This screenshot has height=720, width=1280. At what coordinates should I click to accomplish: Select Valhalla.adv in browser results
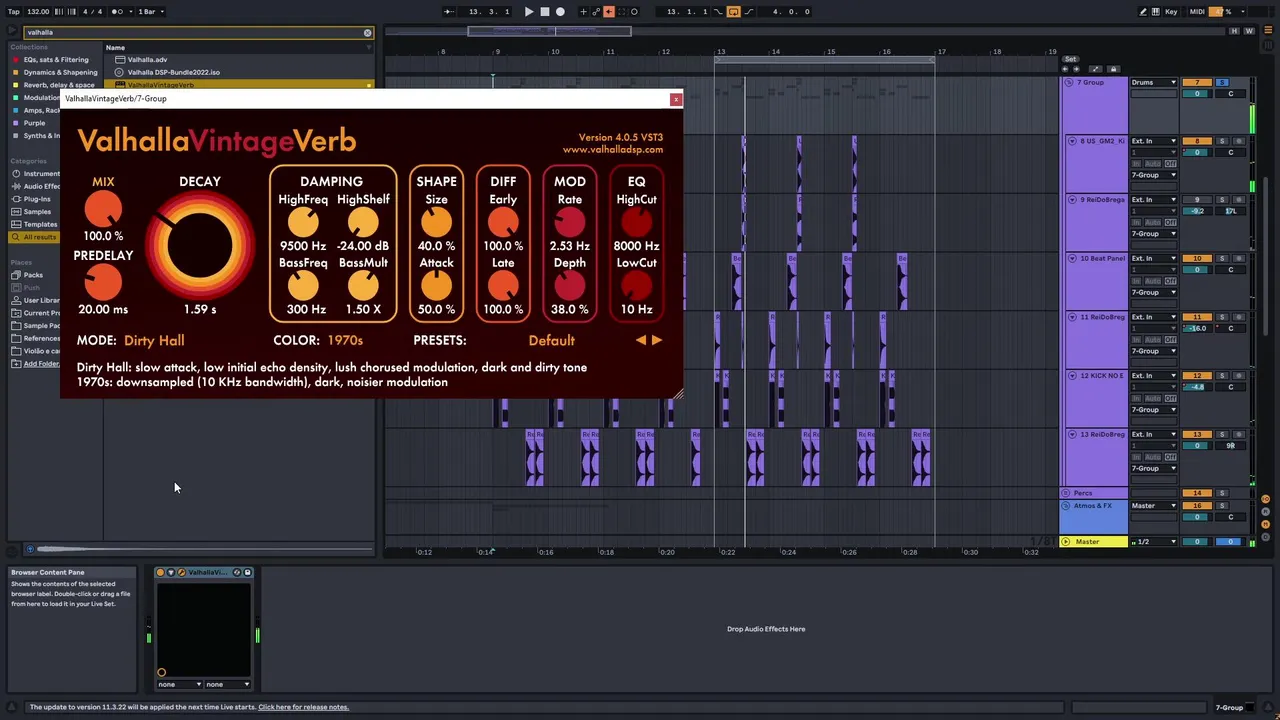(147, 60)
